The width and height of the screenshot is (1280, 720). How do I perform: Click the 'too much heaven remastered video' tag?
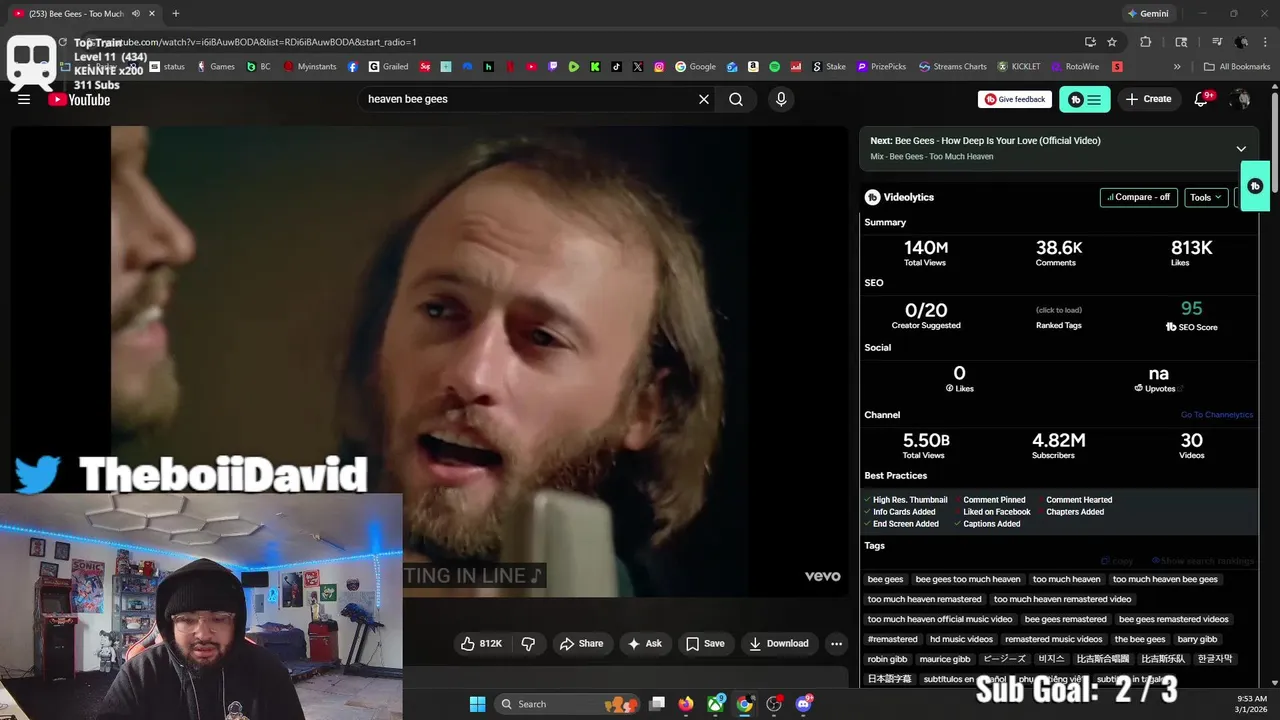(x=1062, y=599)
